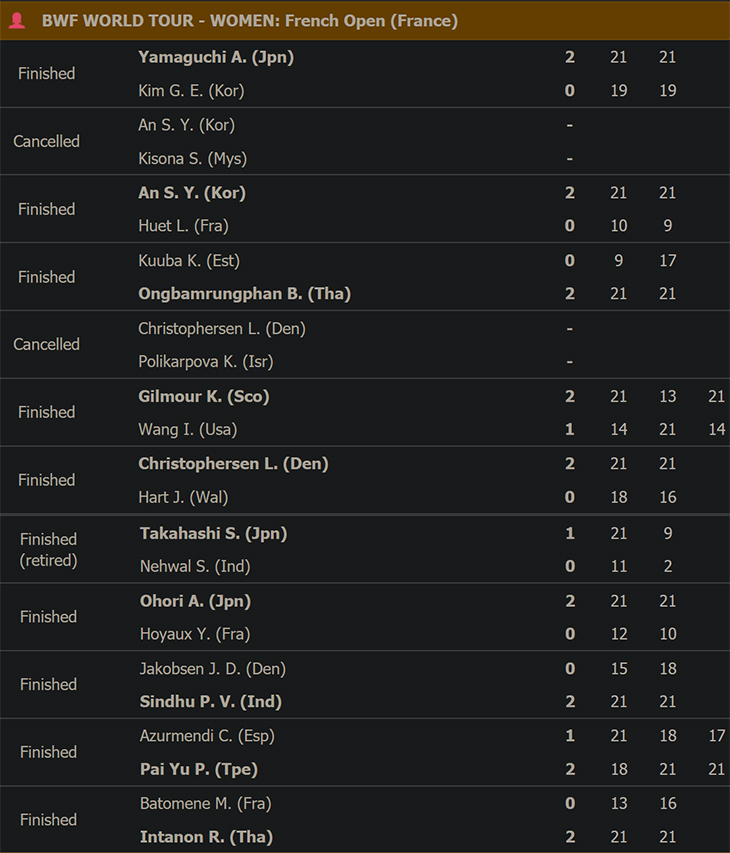Select Yamaguchi A. (Jpn) player name
This screenshot has height=853, width=730.
point(216,57)
